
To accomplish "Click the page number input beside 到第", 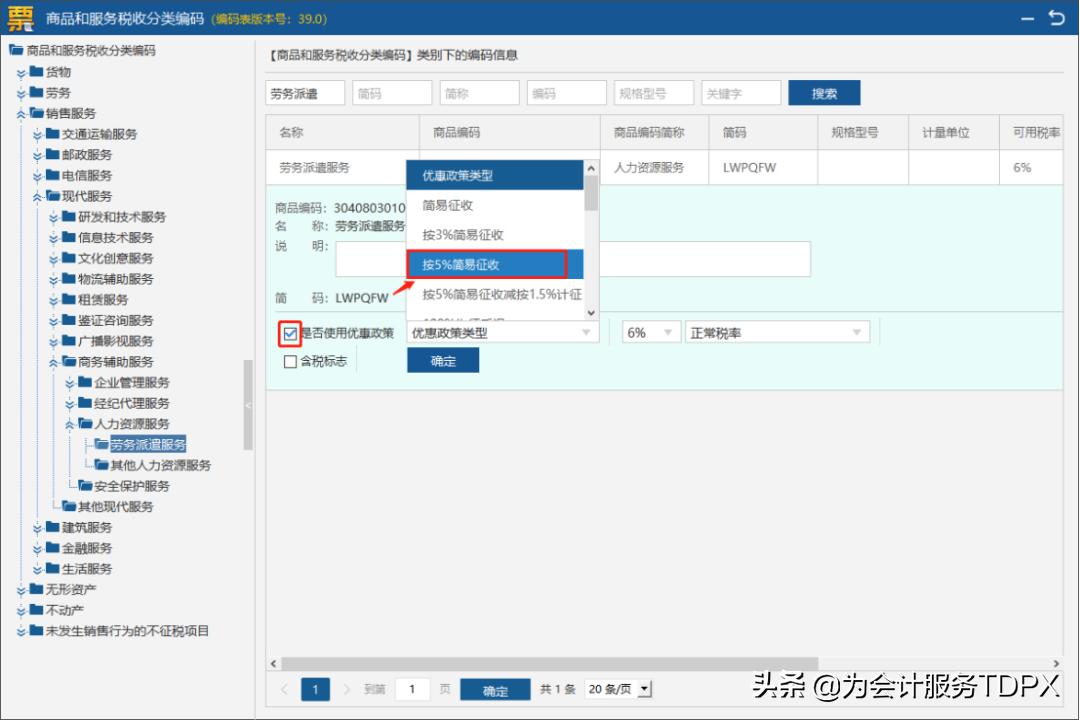I will click(x=412, y=690).
